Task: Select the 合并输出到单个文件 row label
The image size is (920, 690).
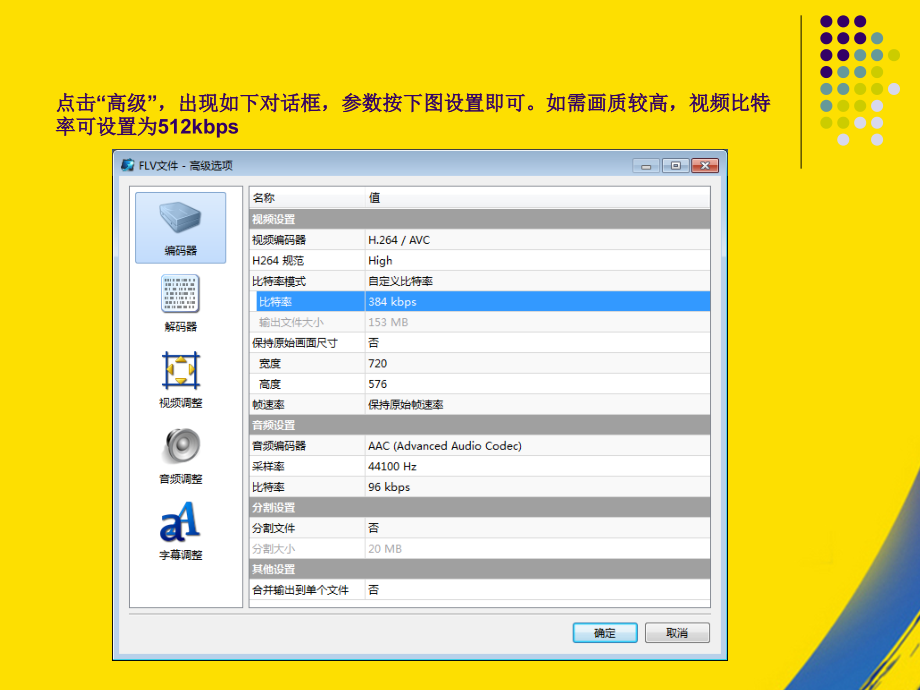Action: coord(300,590)
